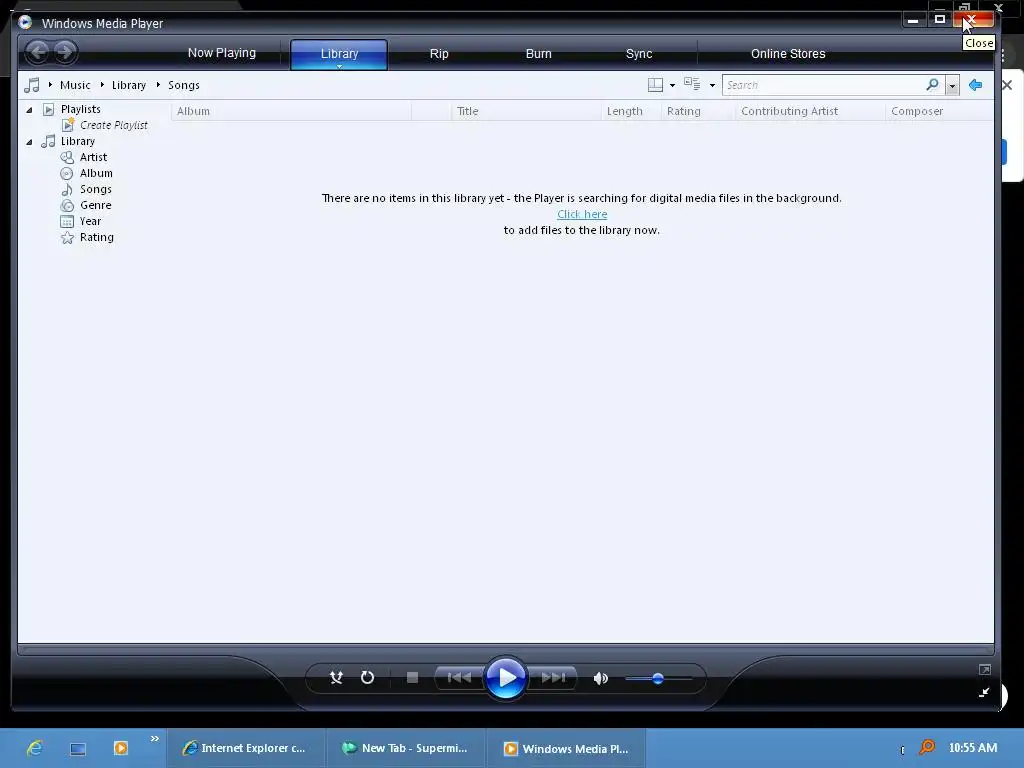Expand the arrow before Music breadcrumb

coord(50,85)
